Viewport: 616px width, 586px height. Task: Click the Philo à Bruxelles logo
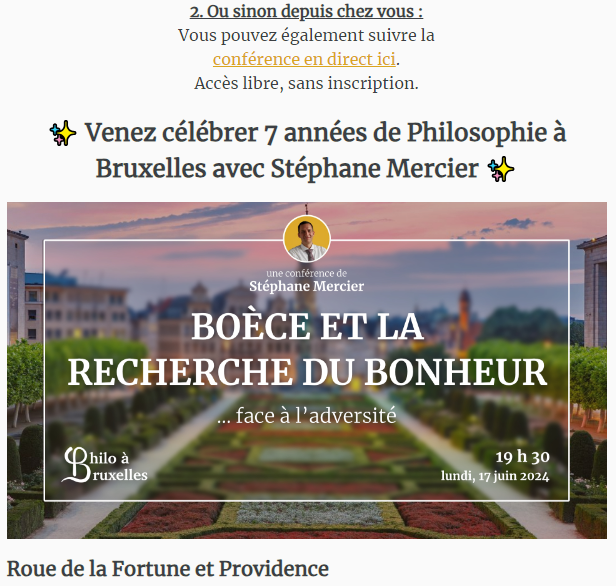point(105,465)
